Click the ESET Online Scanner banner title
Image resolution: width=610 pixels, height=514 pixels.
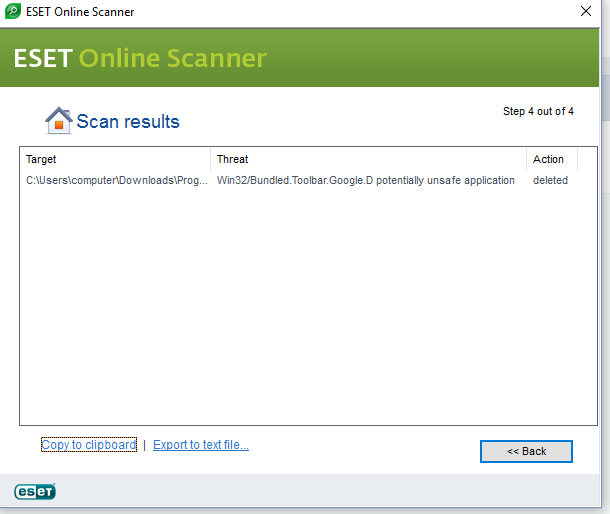click(140, 58)
